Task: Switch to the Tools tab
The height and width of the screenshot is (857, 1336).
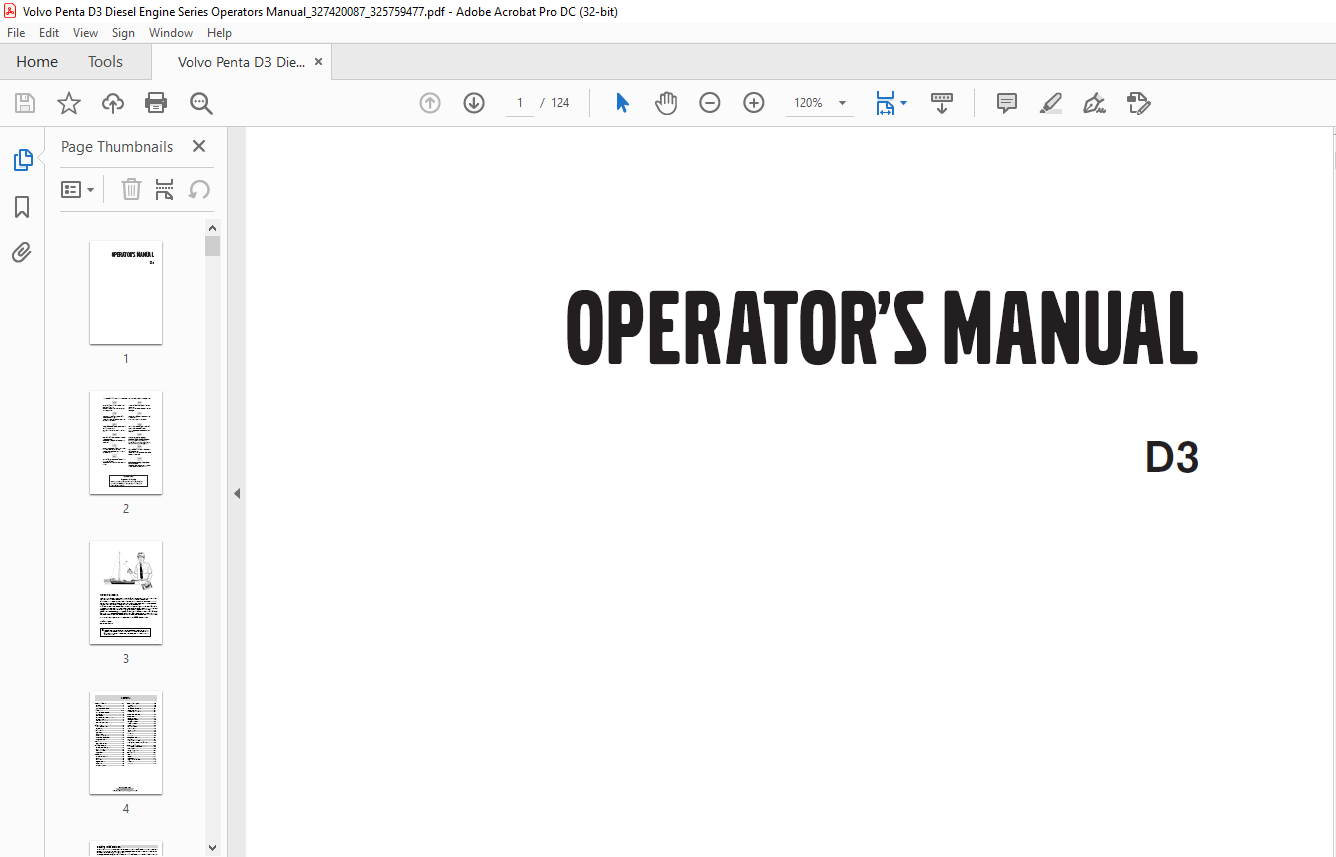Action: (x=105, y=62)
